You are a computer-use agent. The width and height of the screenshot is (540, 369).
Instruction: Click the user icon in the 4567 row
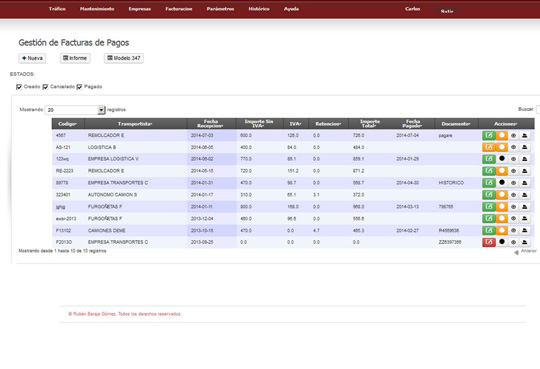[x=525, y=135]
